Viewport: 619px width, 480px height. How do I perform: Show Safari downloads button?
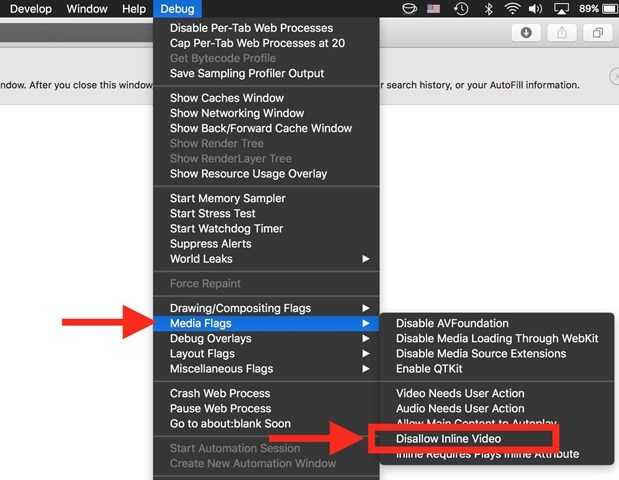(x=526, y=33)
